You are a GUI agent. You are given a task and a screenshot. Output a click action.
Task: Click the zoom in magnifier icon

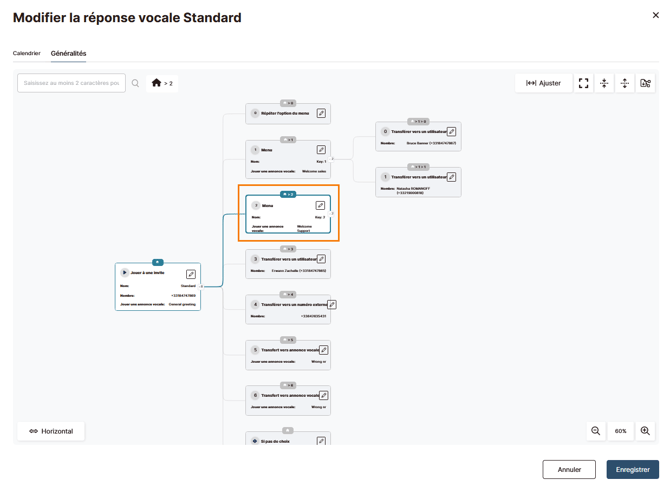[645, 431]
